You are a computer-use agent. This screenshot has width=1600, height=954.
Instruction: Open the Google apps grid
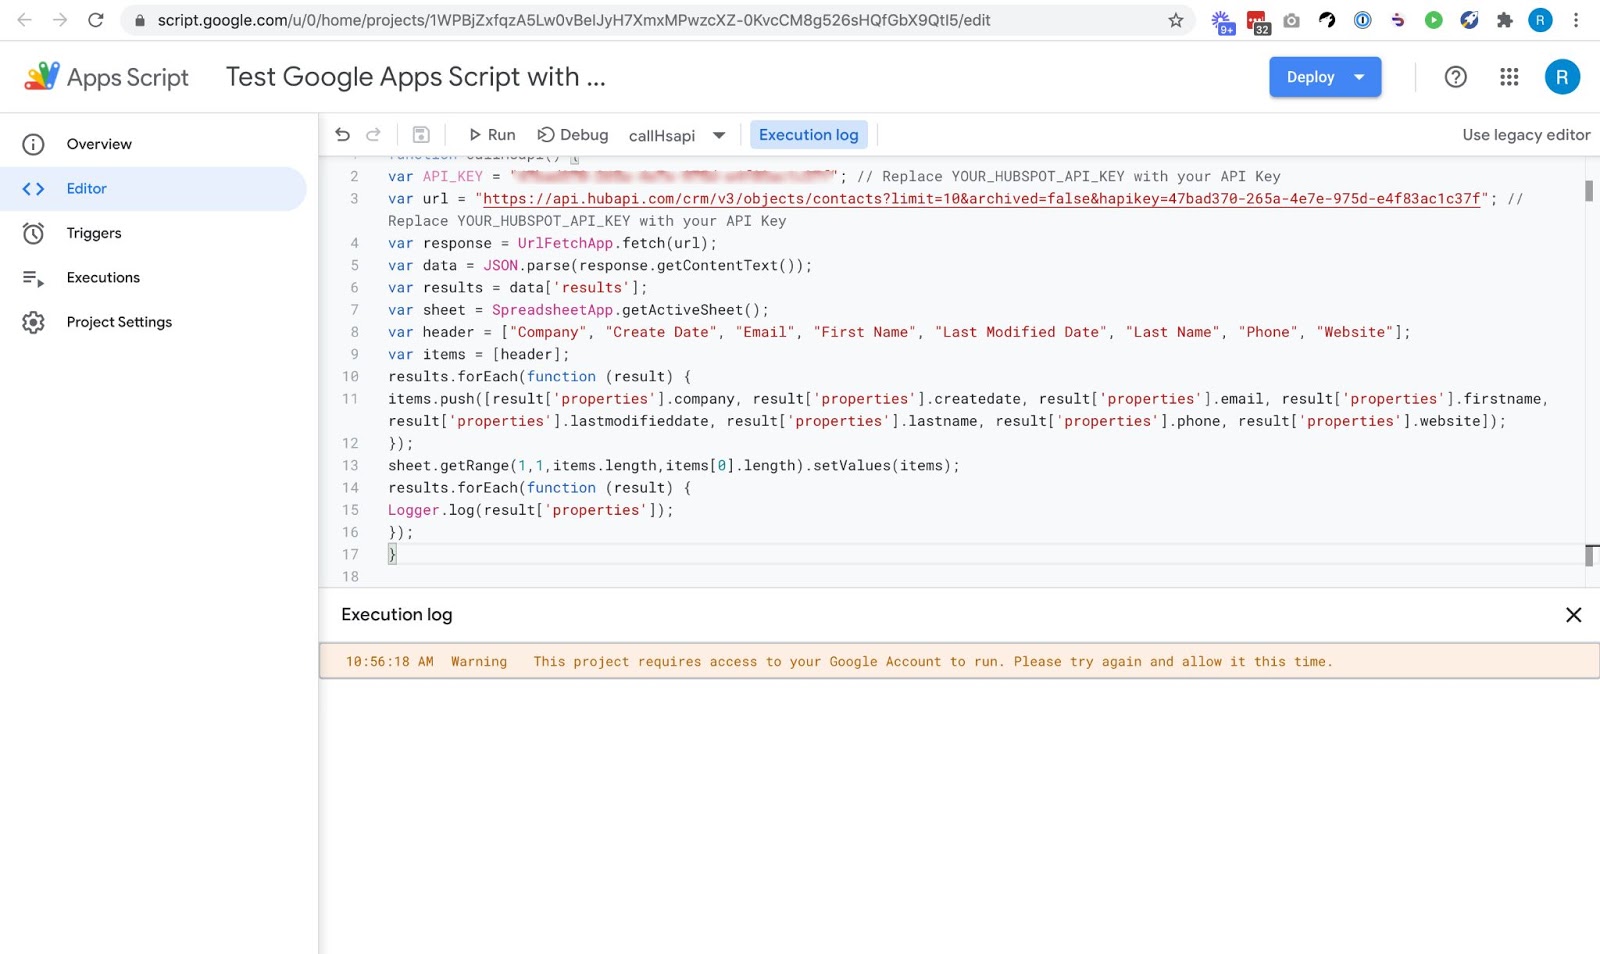1509,77
